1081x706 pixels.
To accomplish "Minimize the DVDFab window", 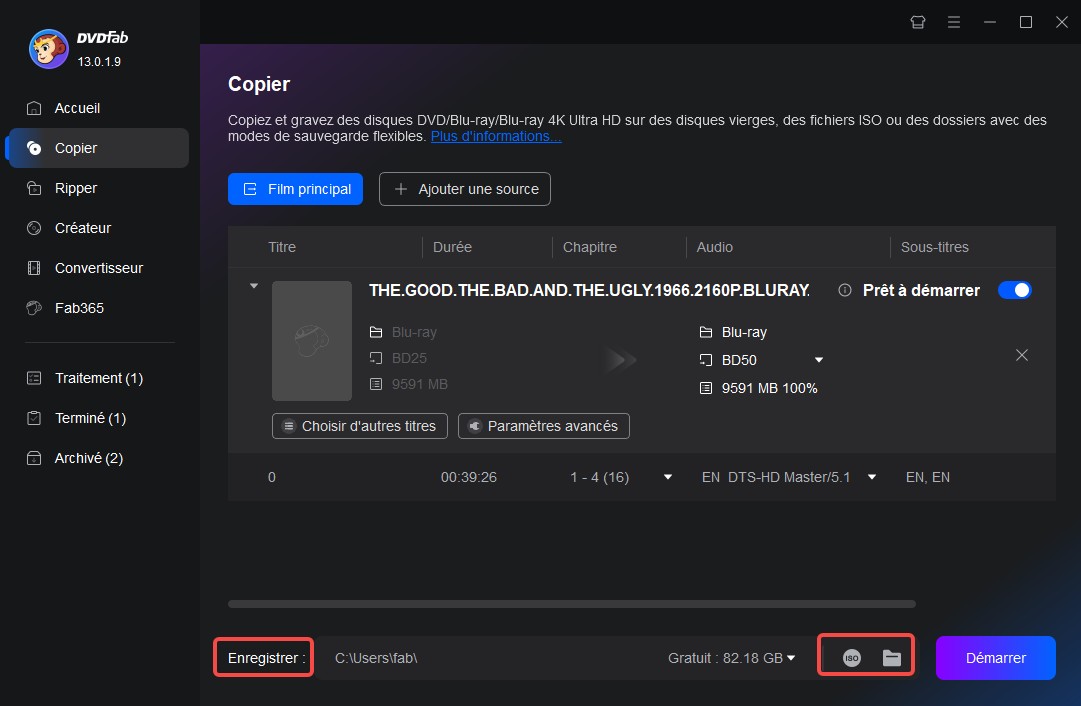I will coord(990,22).
